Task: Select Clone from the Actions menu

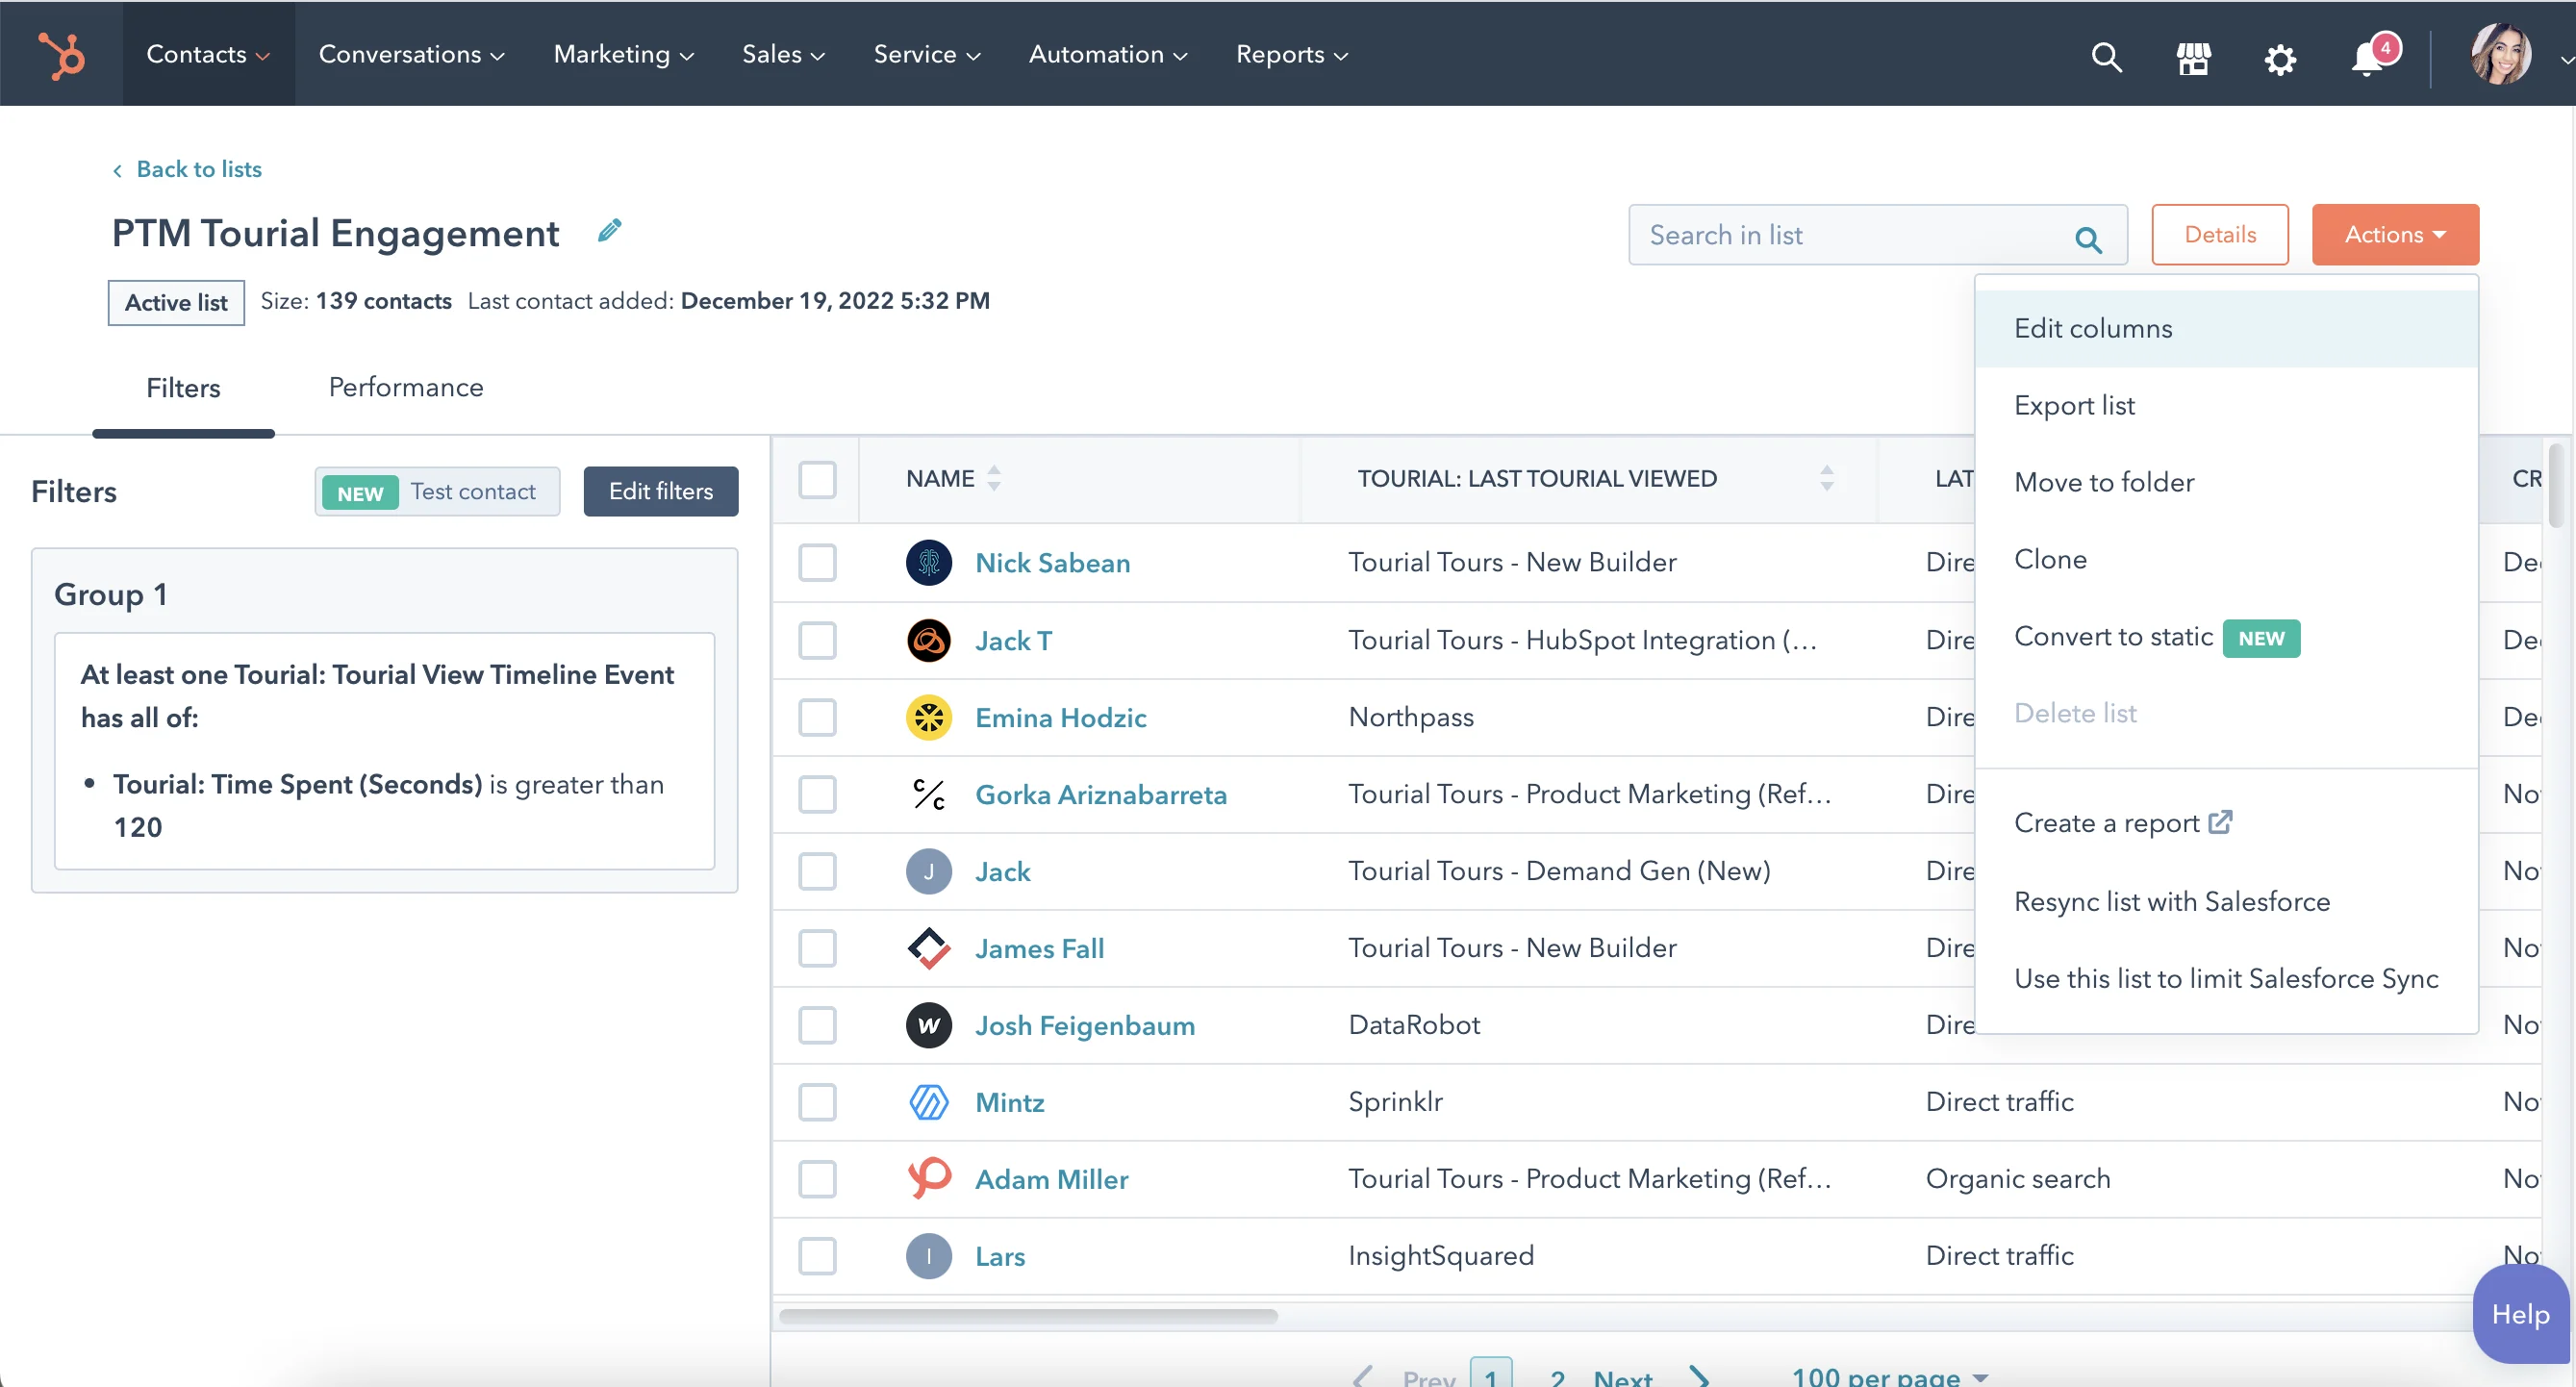Action: tap(2226, 559)
